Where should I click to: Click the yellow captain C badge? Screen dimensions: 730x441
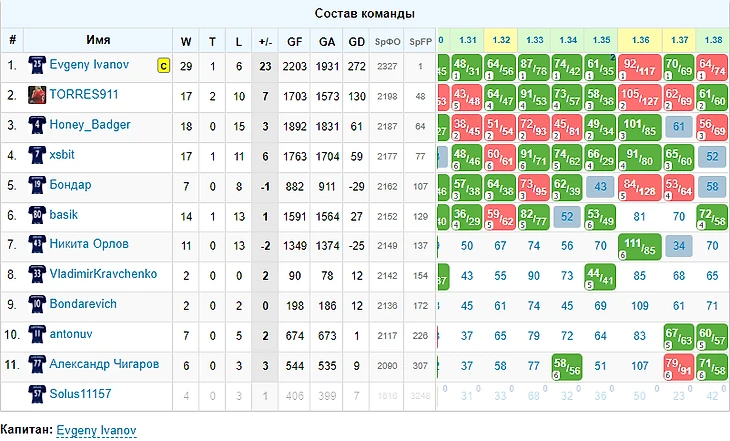(162, 66)
